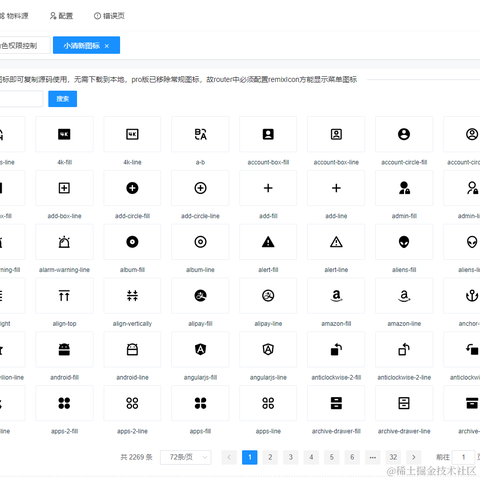Select the apps-2-line icon
480x480 pixels.
(132, 403)
